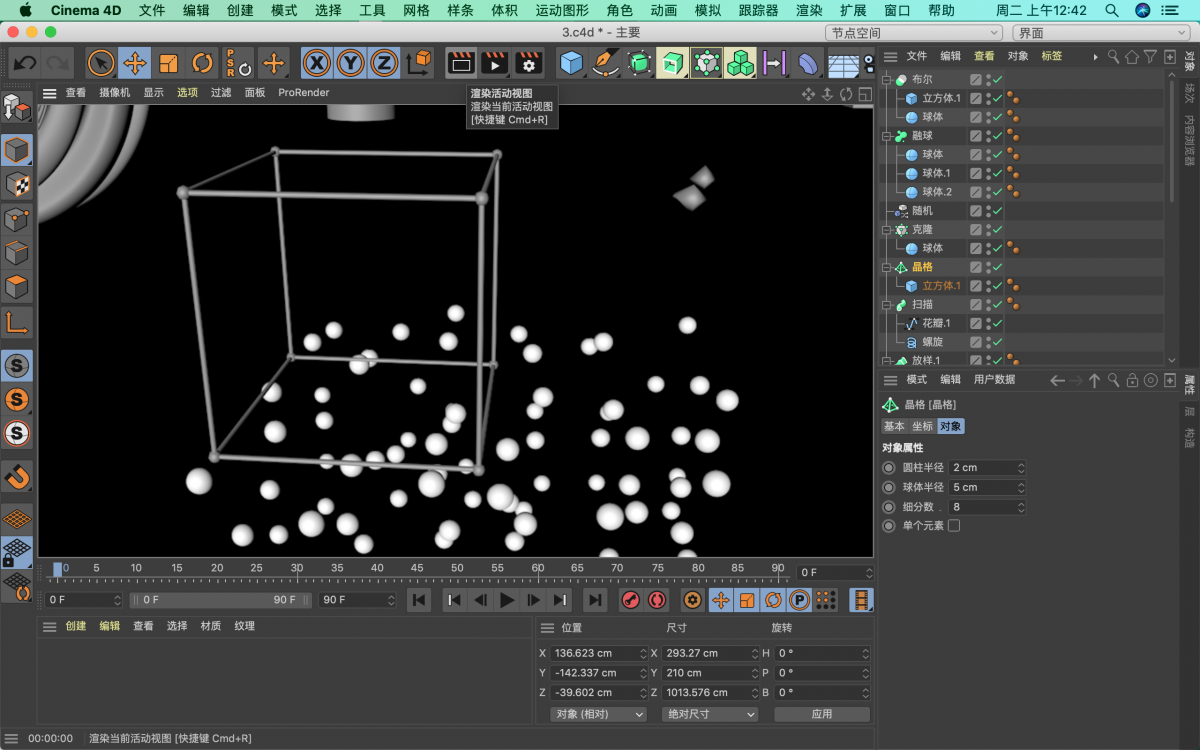Open Render Settings gear clapperboard icon

(x=528, y=63)
